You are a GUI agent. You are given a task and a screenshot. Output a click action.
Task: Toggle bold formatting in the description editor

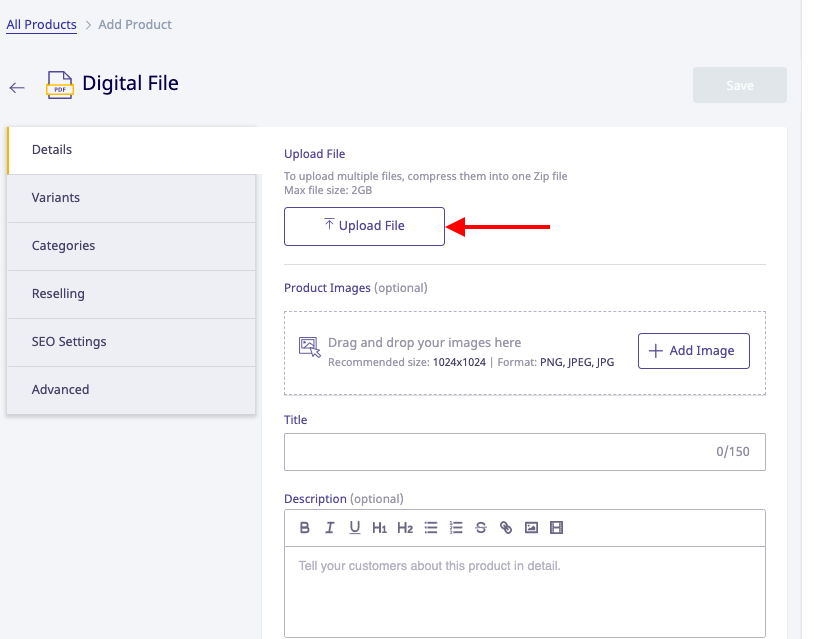pyautogui.click(x=305, y=527)
